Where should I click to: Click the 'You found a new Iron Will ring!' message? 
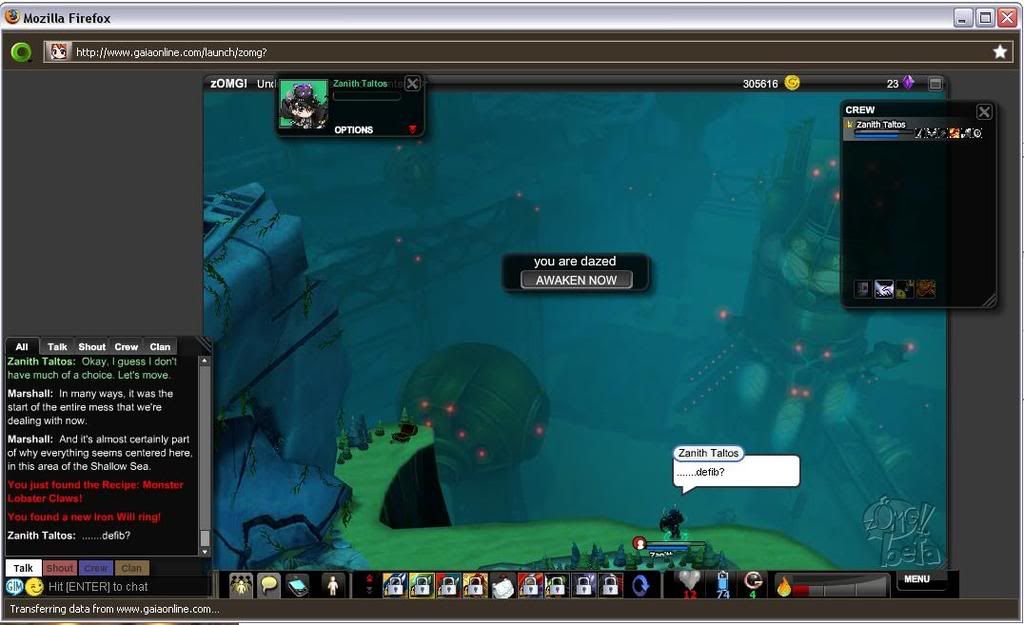coord(84,517)
